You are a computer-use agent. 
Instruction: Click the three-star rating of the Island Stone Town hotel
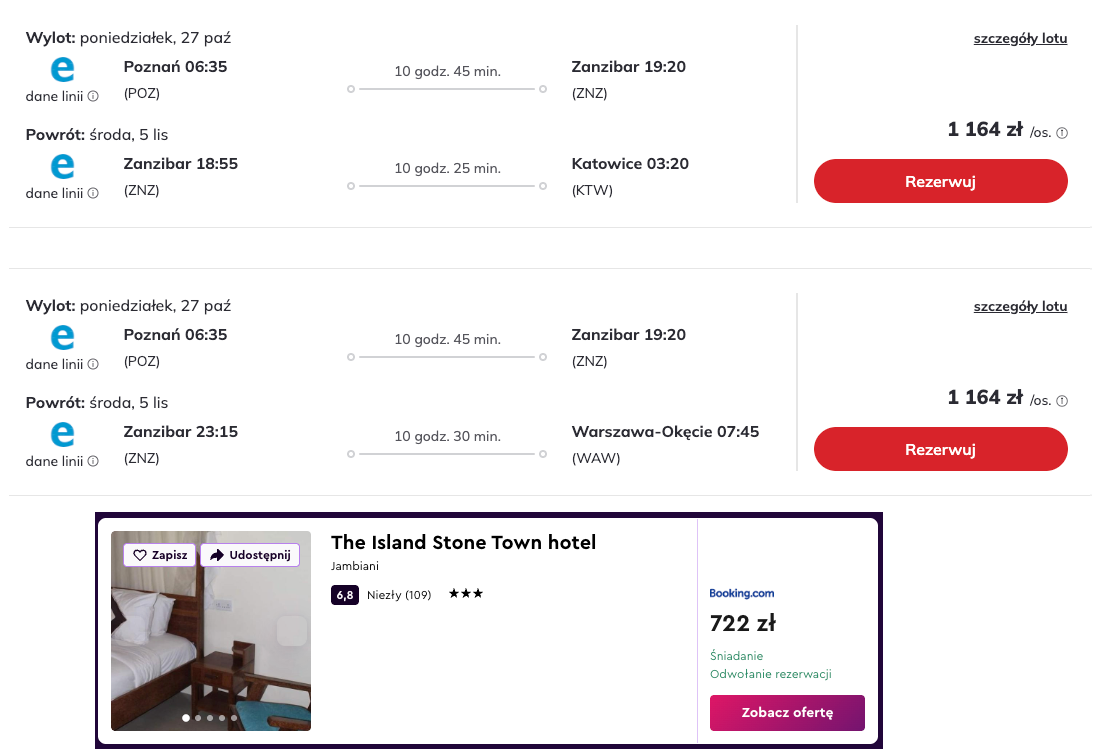[x=466, y=594]
